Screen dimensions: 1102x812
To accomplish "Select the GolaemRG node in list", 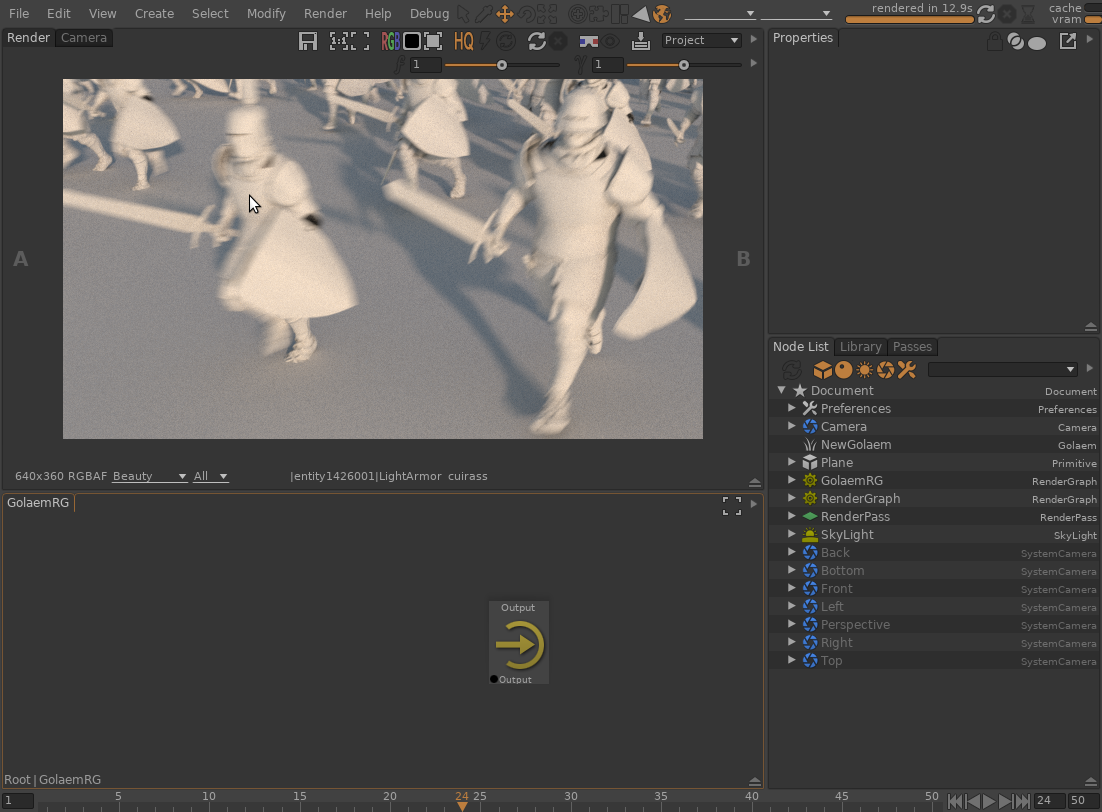I will (851, 481).
